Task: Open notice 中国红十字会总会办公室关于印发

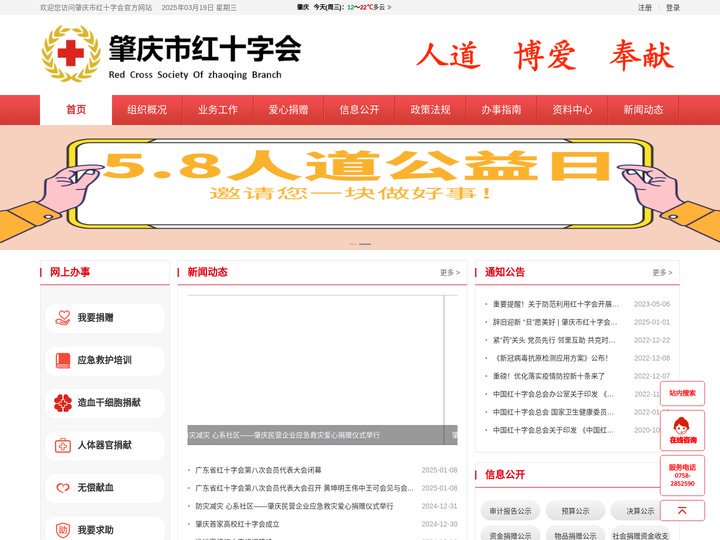Action: pos(553,394)
